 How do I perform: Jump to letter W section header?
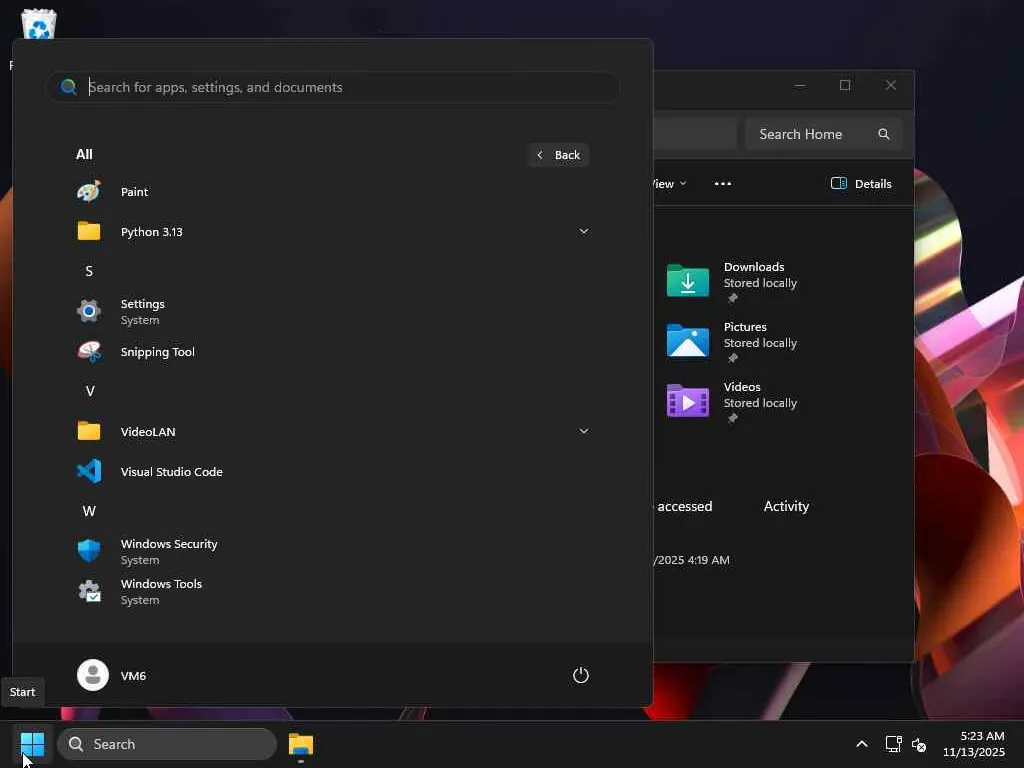click(89, 511)
